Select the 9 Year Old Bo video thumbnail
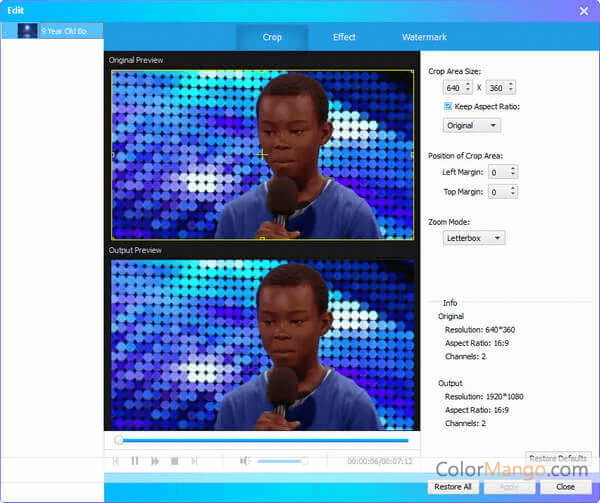The image size is (600, 503). pyautogui.click(x=27, y=31)
